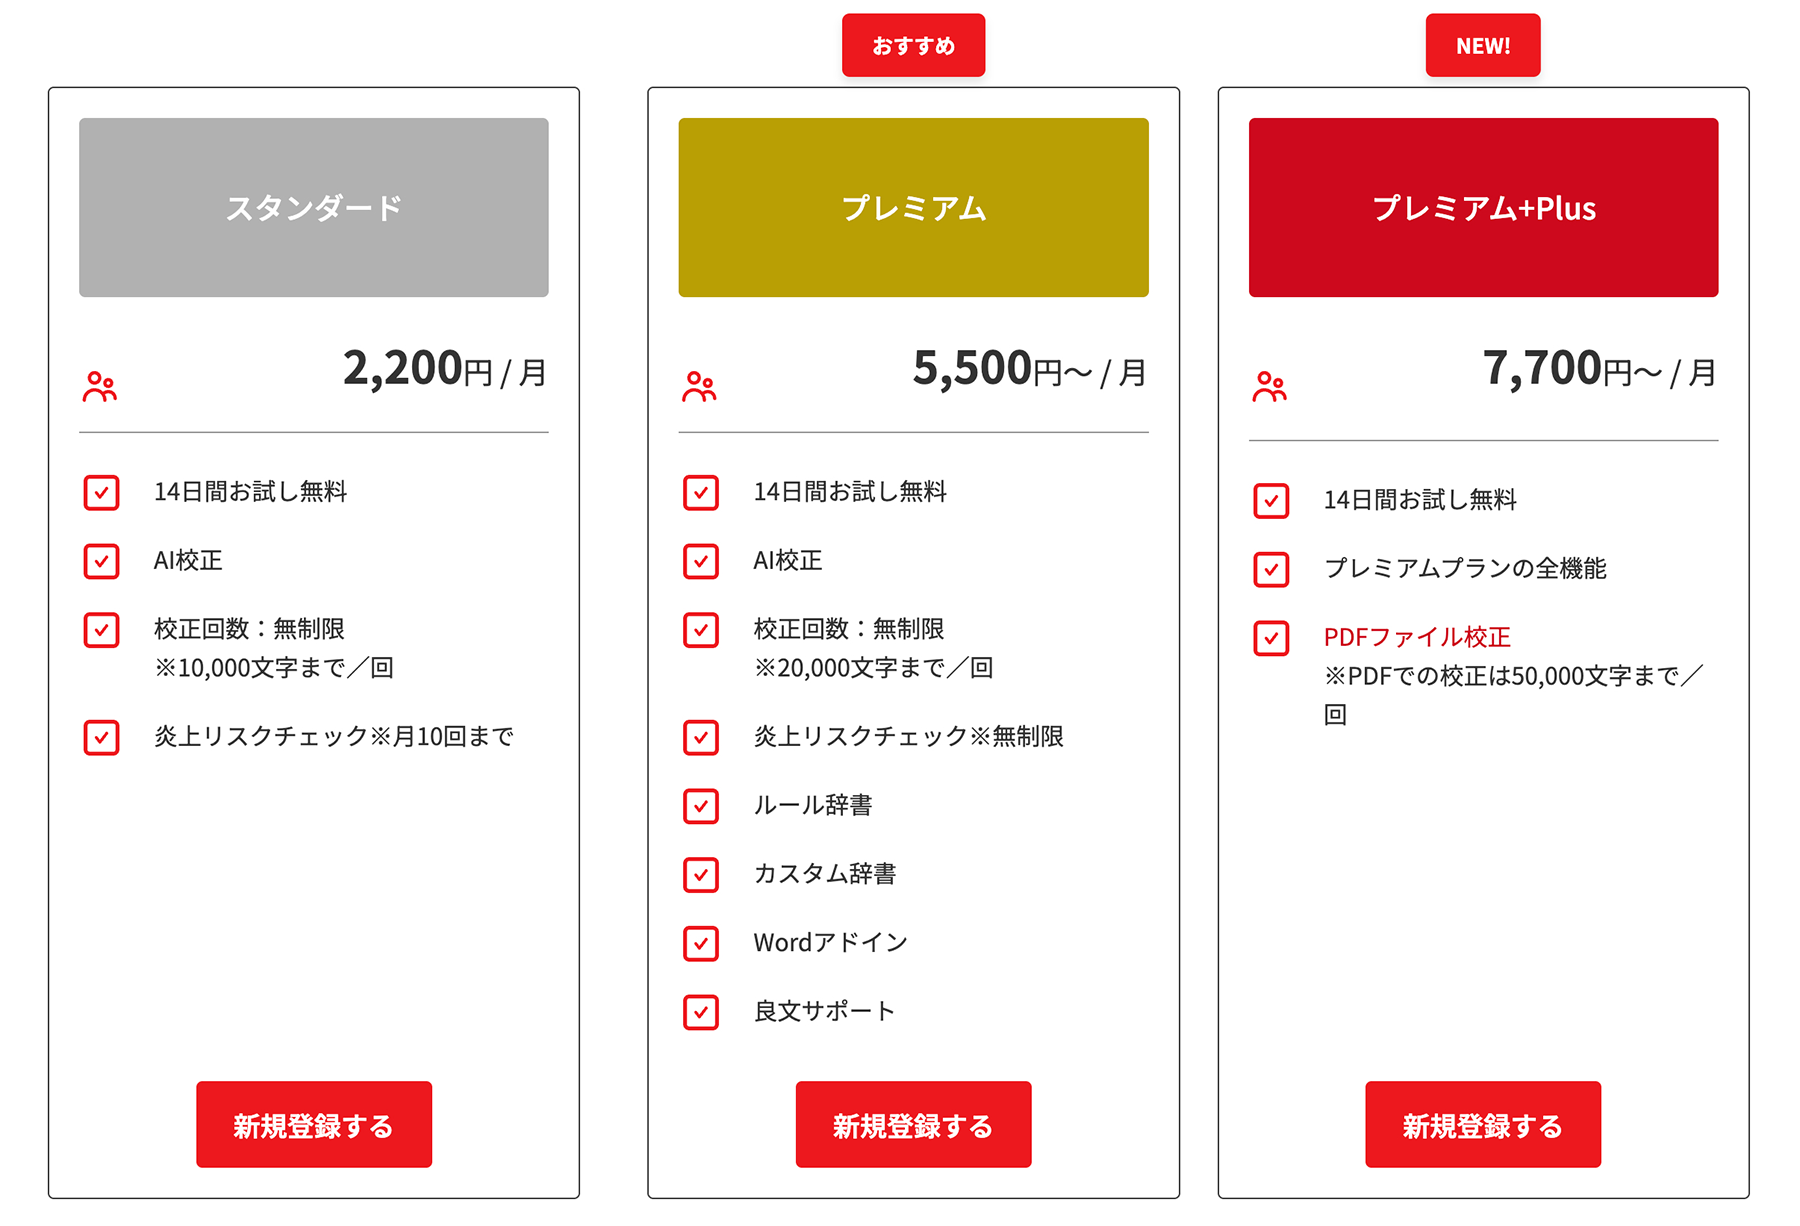Select the red プレミアム+Plus plan header

[x=1483, y=208]
